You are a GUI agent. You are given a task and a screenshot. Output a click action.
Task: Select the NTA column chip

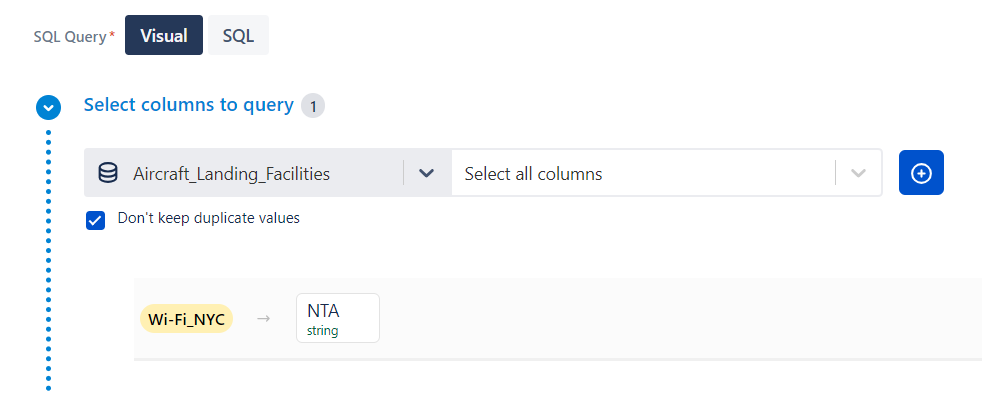pos(337,317)
